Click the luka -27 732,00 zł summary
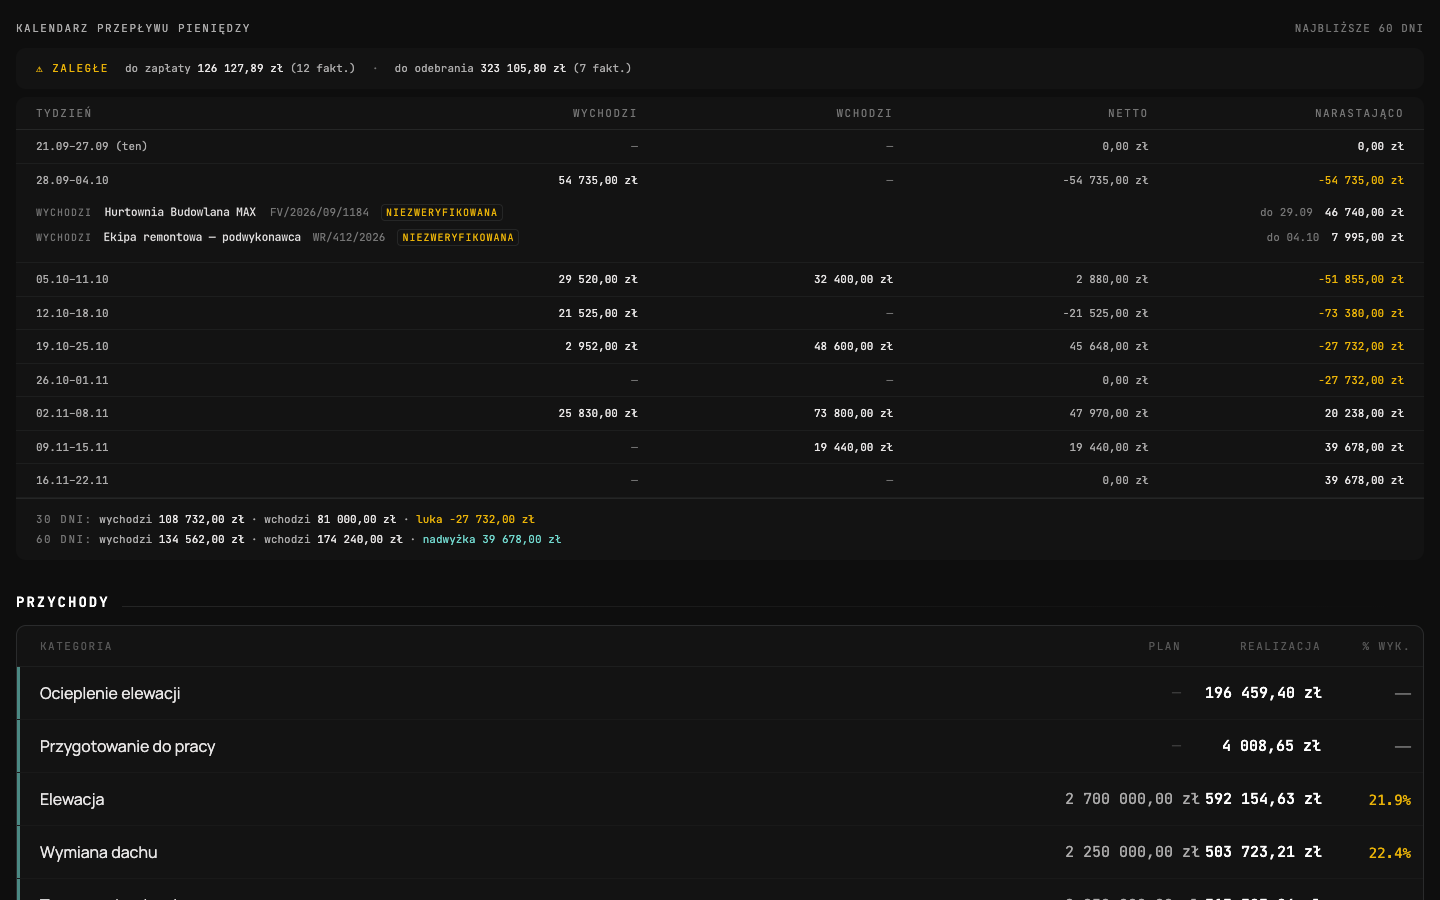The height and width of the screenshot is (900, 1440). coord(475,520)
